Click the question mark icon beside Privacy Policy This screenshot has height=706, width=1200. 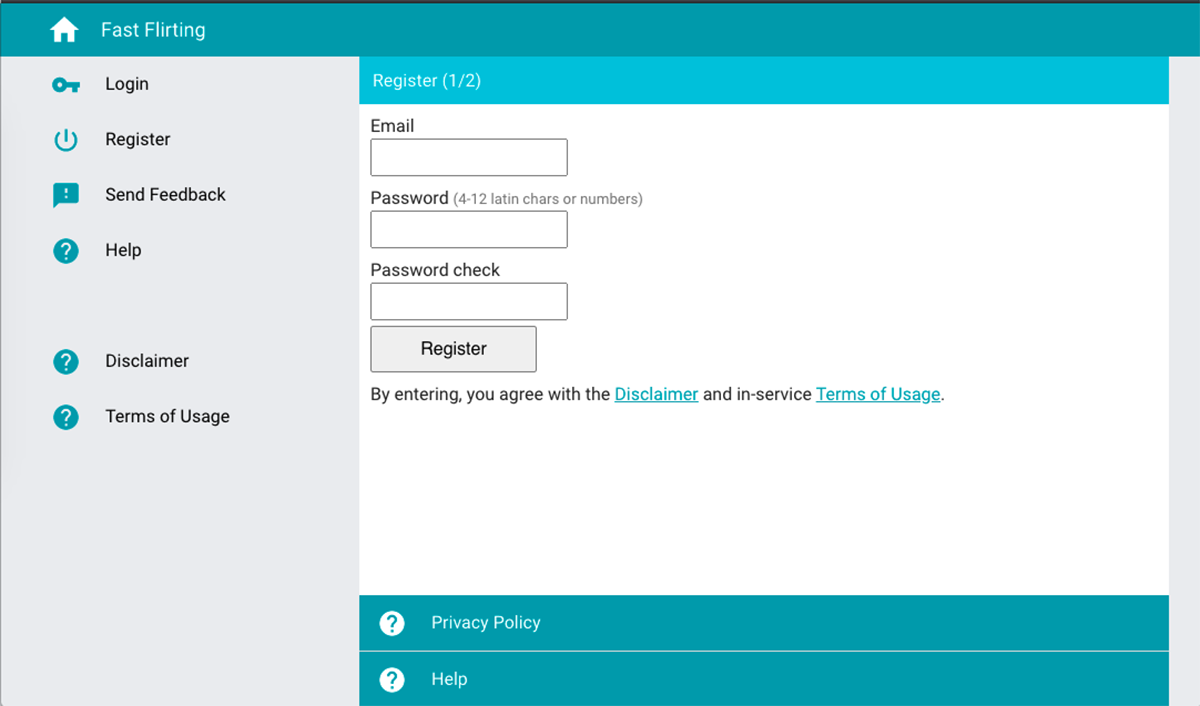[392, 623]
